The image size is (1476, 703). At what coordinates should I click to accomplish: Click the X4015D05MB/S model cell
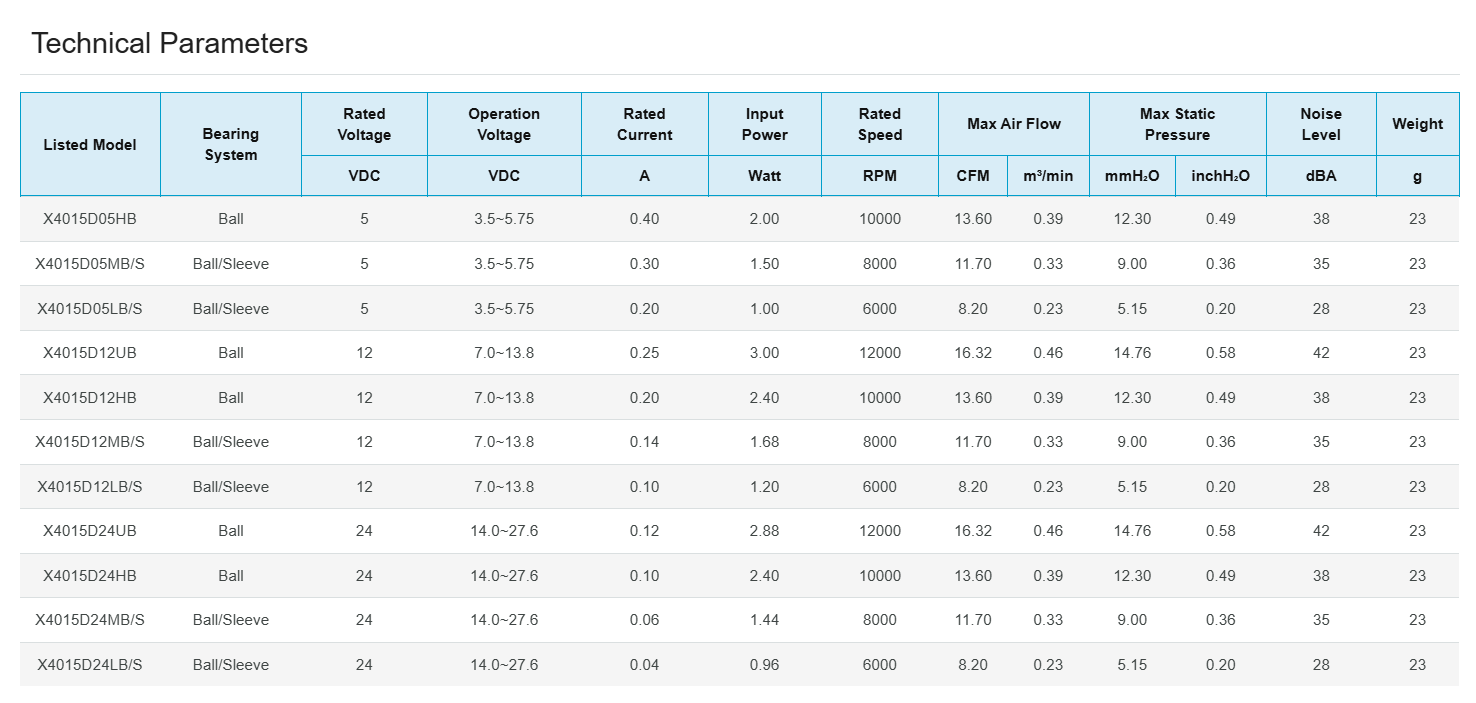tap(90, 264)
